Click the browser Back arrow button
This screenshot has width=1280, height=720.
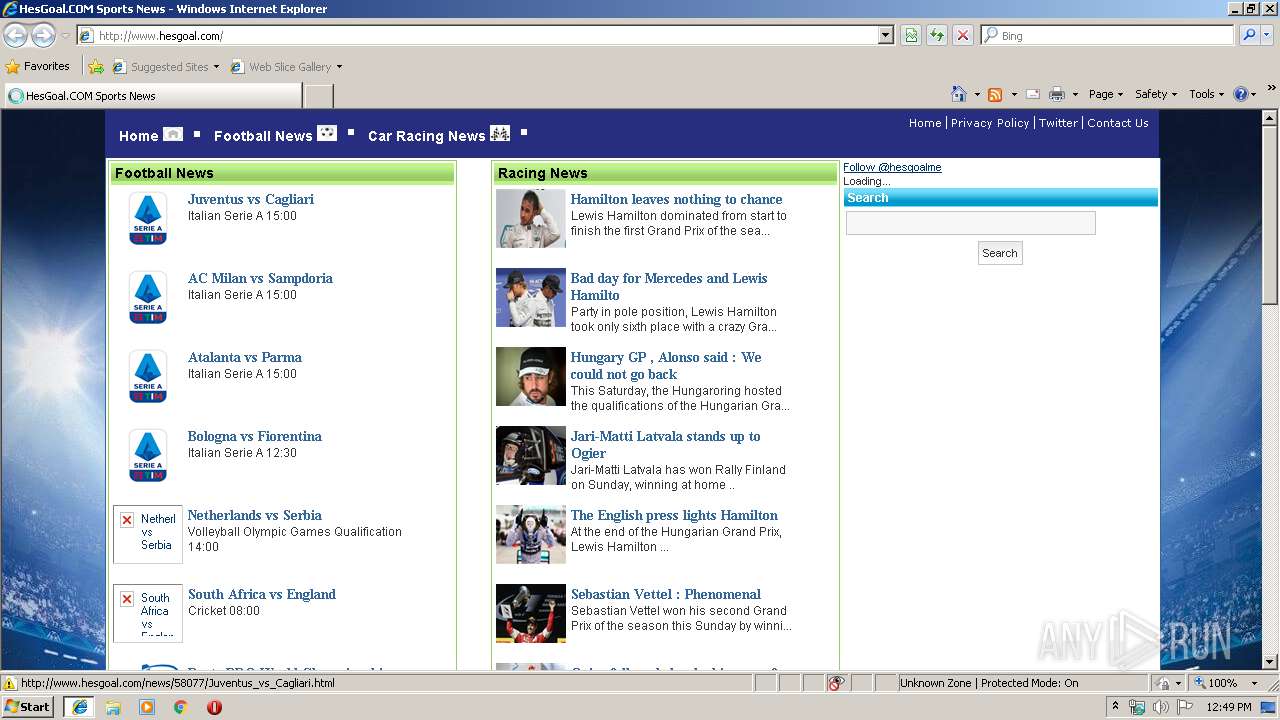[15, 35]
